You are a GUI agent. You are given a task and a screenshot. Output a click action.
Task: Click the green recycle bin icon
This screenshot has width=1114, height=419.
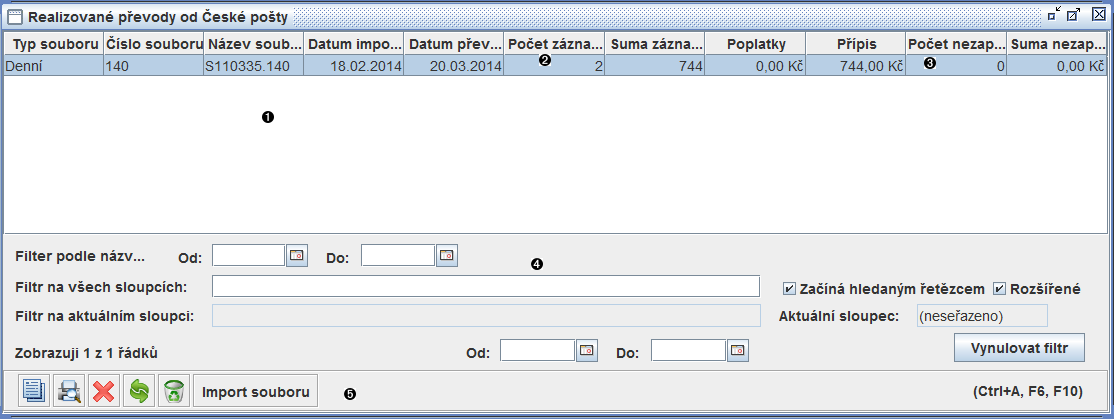[174, 390]
